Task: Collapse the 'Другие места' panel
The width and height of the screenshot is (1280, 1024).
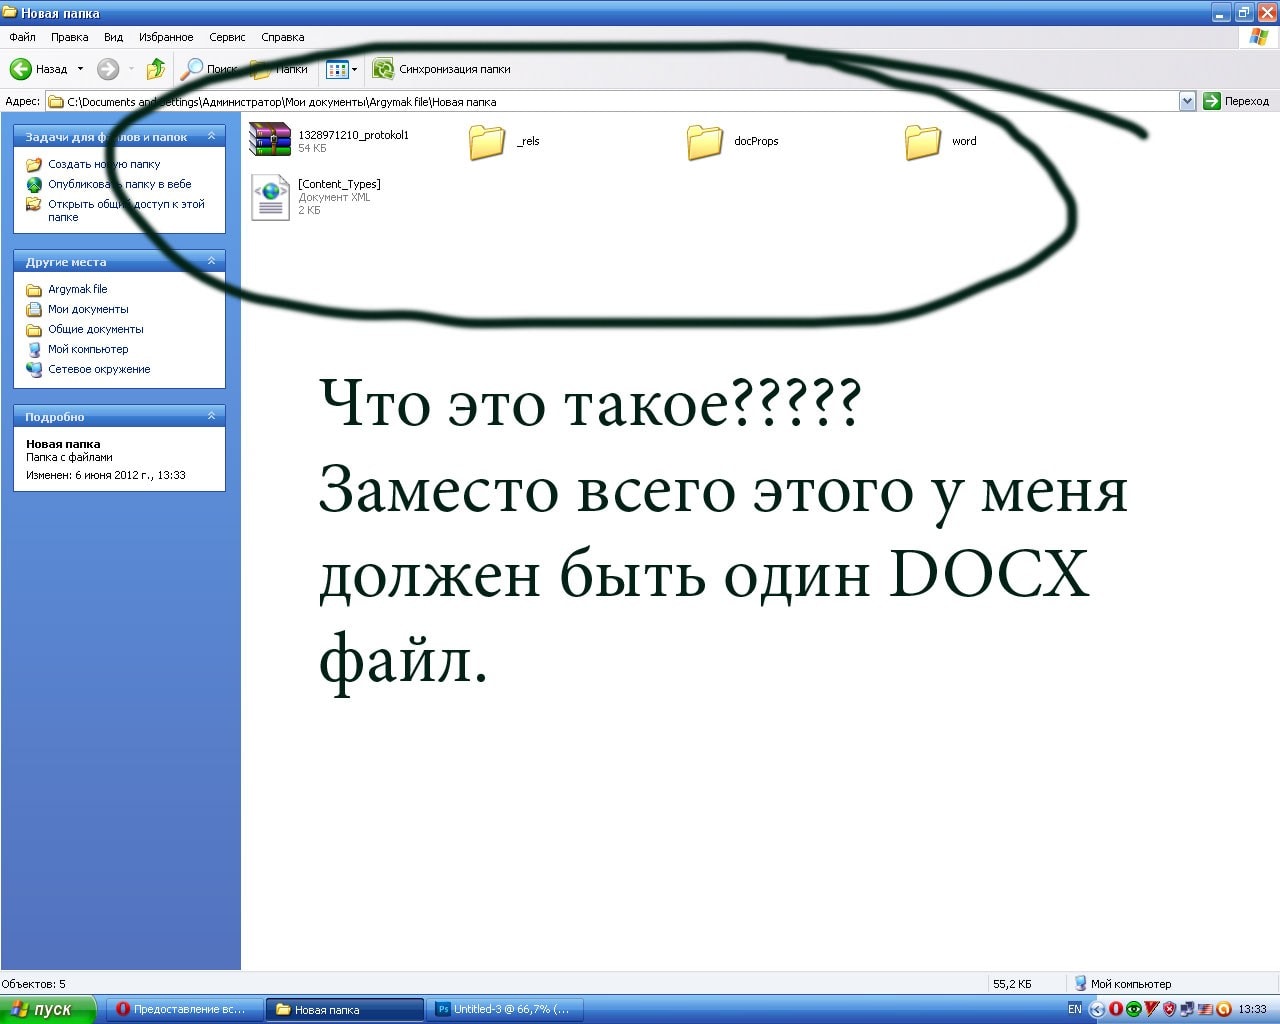Action: click(211, 261)
